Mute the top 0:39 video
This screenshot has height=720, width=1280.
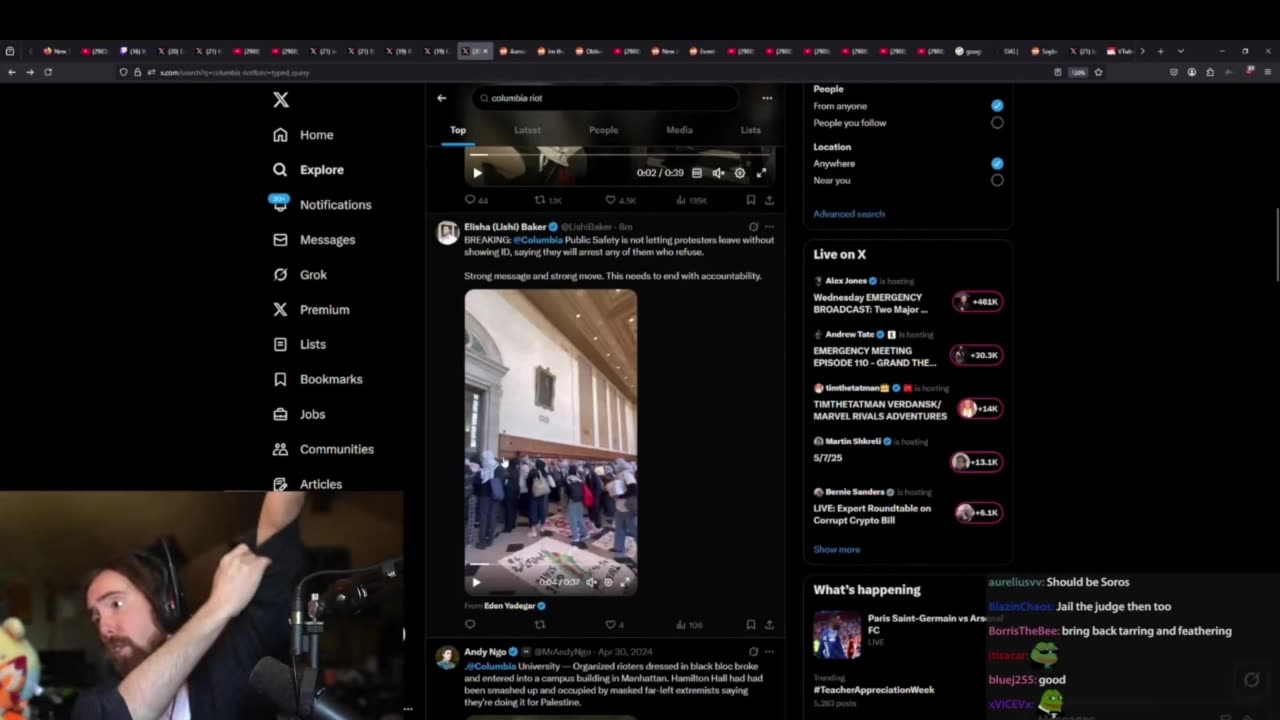[718, 173]
